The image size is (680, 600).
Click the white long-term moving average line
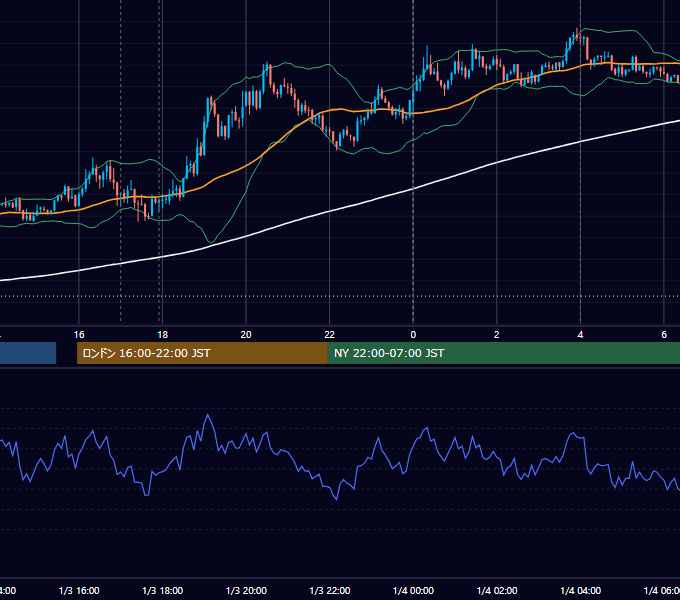coord(330,211)
